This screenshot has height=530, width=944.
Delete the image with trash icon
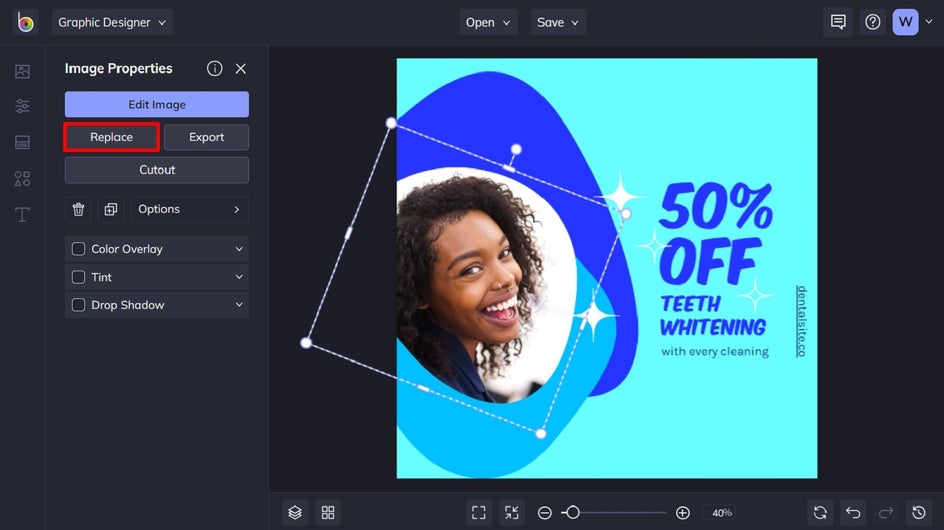[78, 209]
